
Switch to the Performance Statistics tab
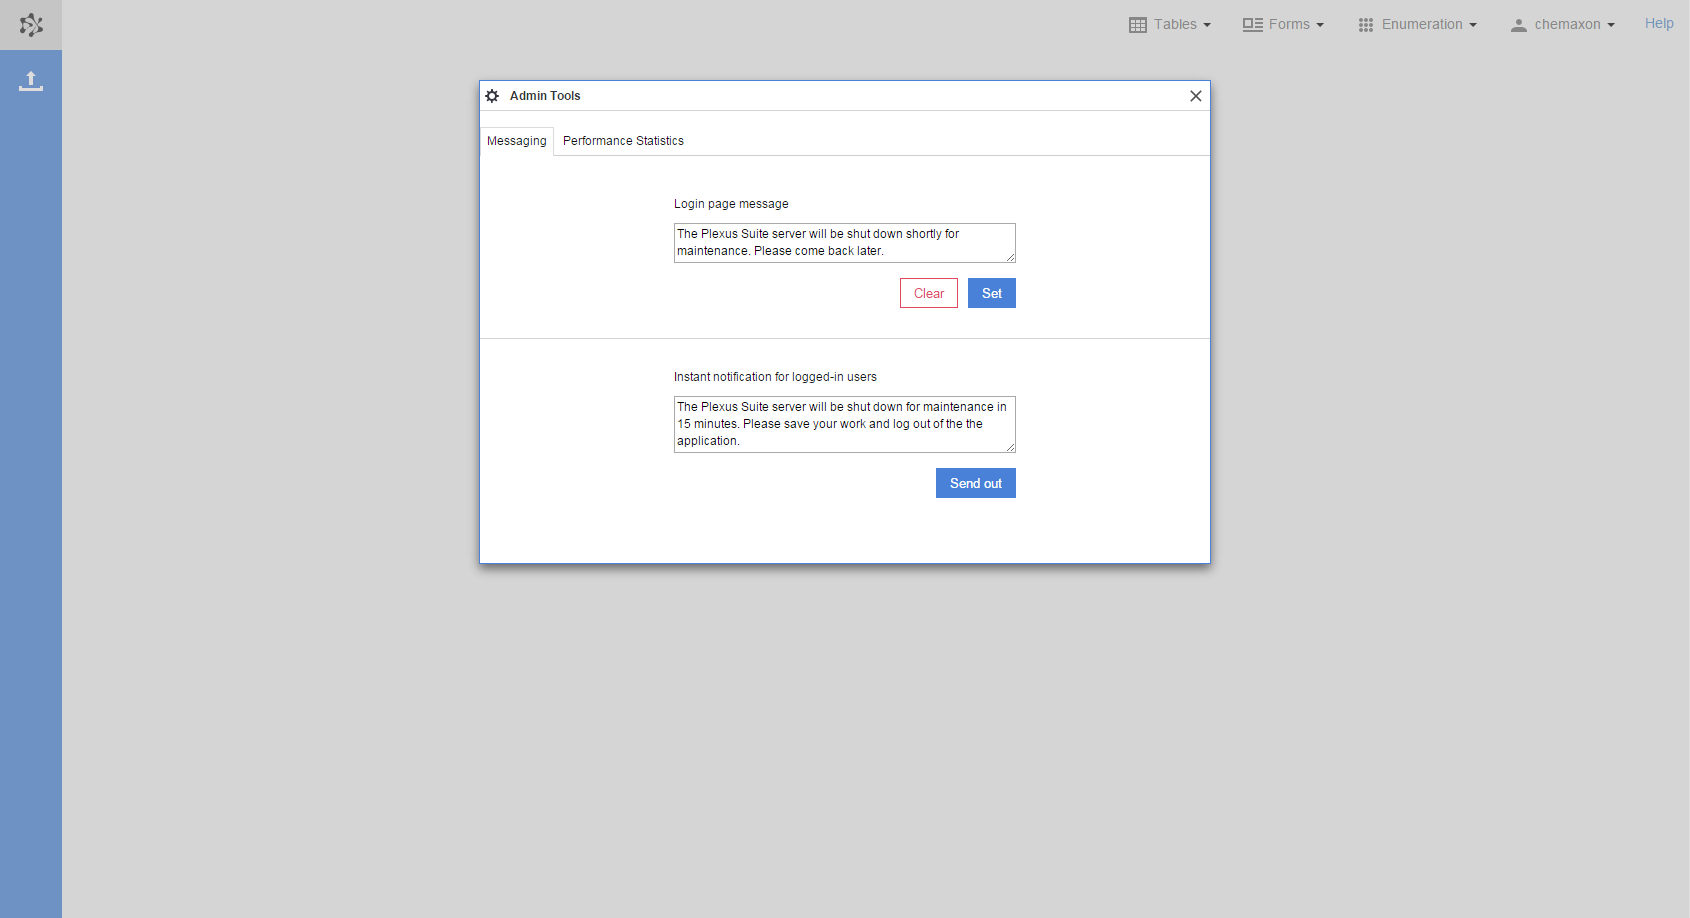click(x=622, y=141)
